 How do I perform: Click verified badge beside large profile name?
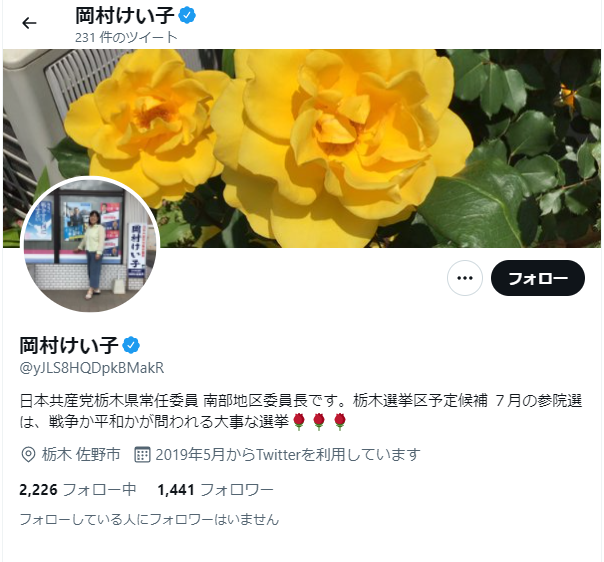coord(131,345)
